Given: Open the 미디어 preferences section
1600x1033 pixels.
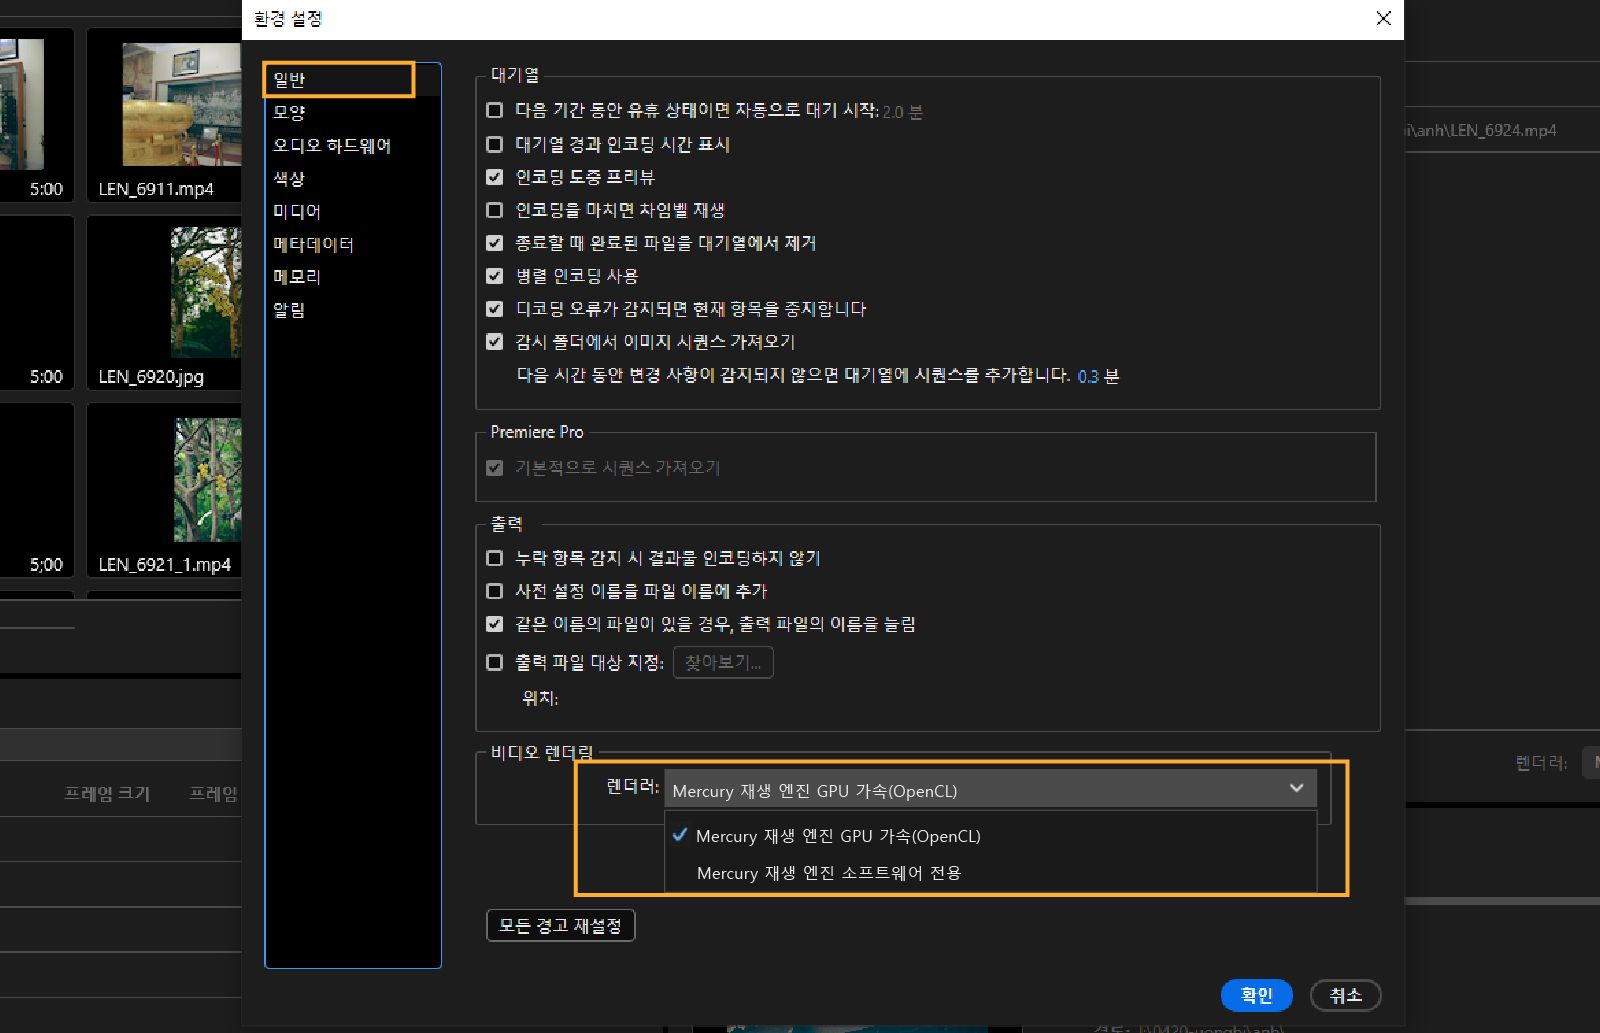Looking at the screenshot, I should (296, 211).
